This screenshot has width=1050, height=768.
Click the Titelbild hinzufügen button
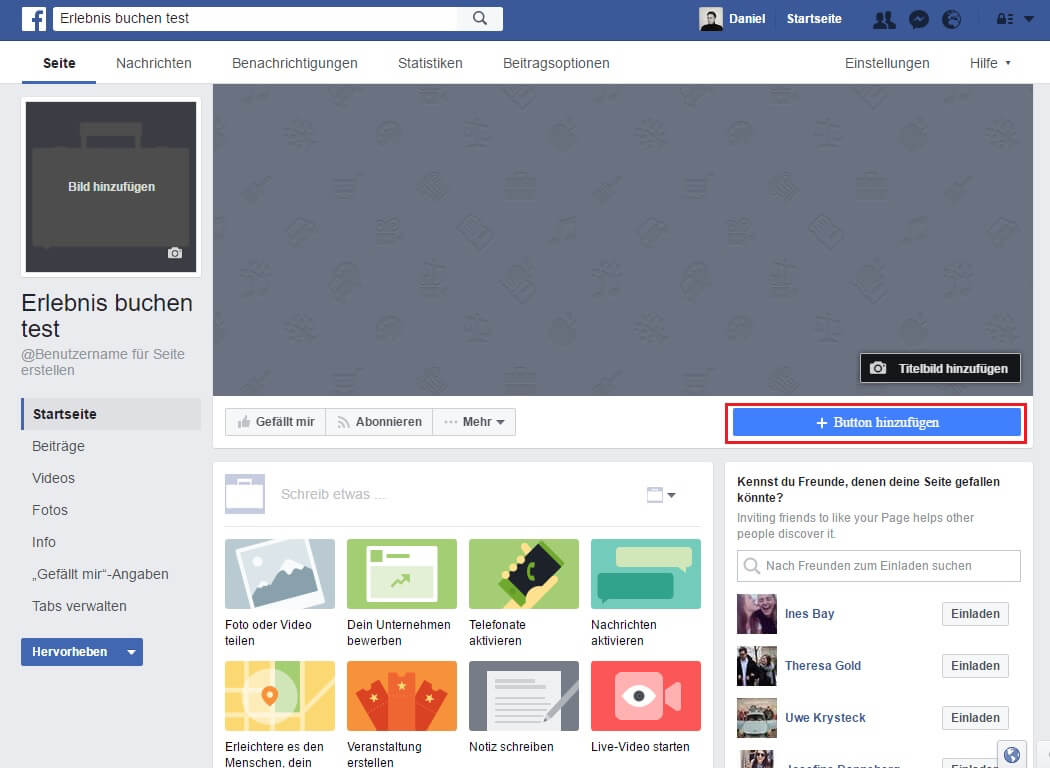[x=940, y=368]
